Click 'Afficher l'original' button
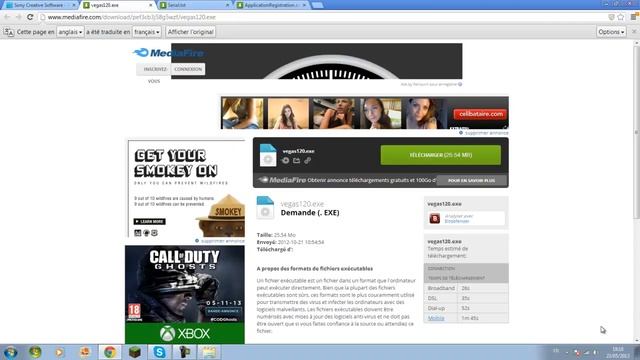The image size is (640, 360). (191, 32)
